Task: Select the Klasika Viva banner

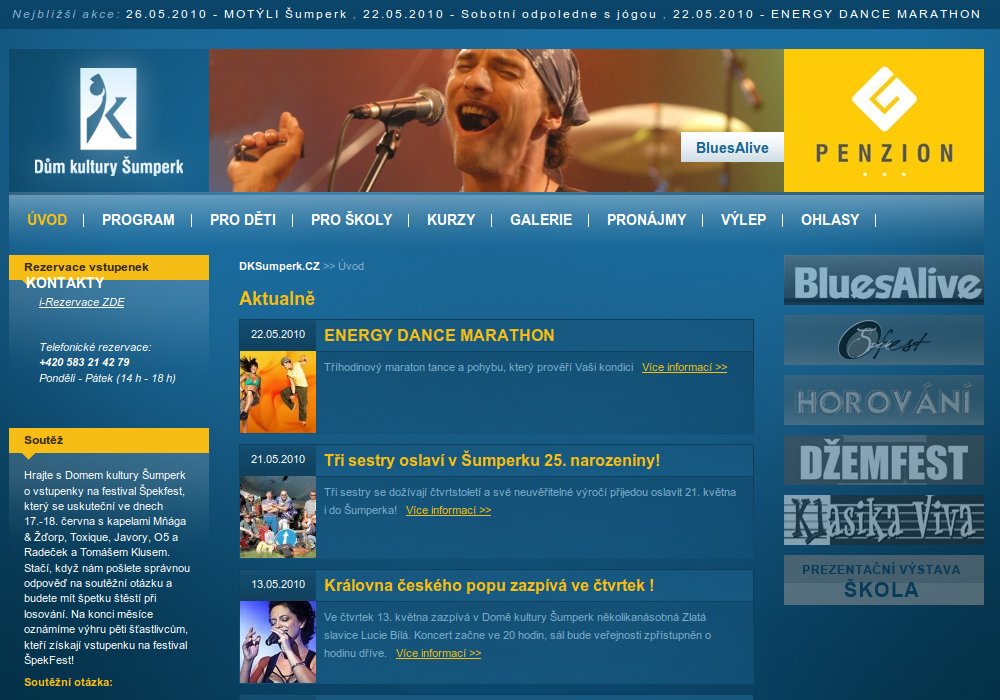Action: 883,520
